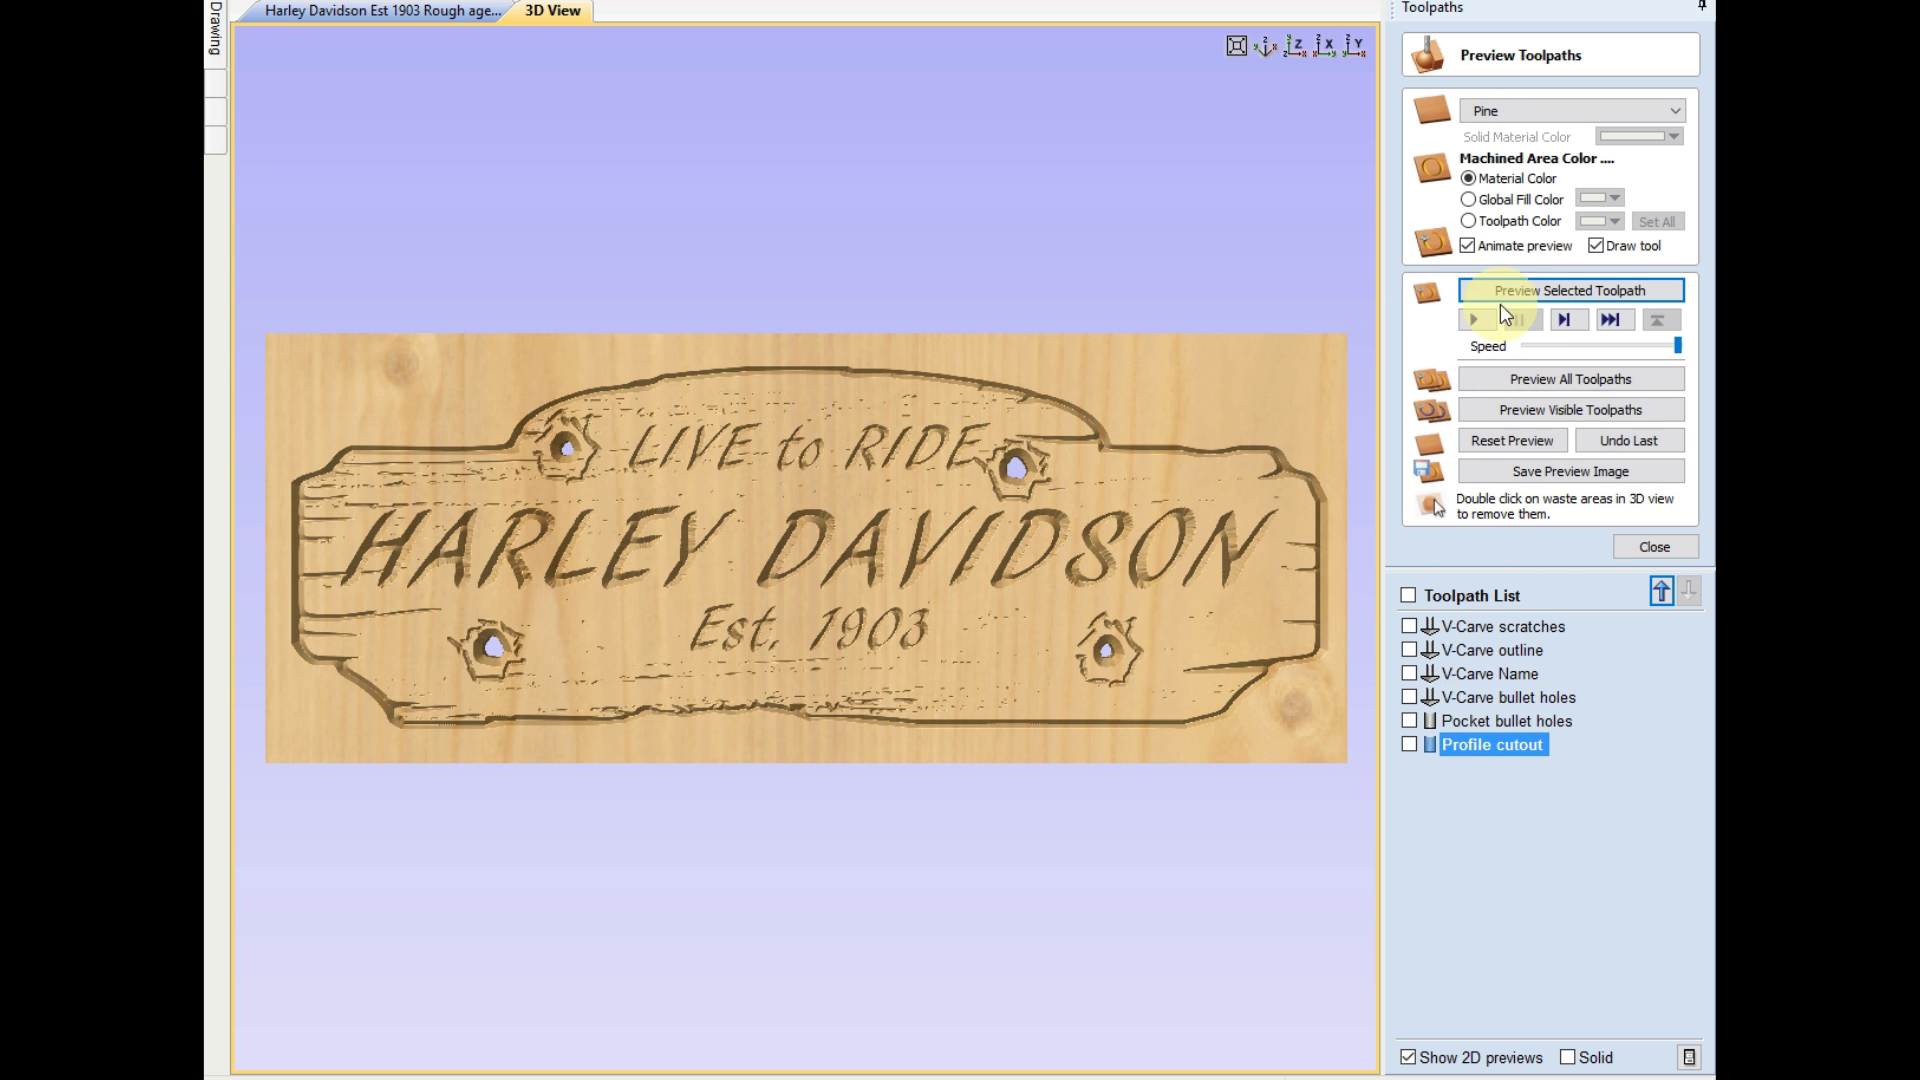Viewport: 1920px width, 1080px height.
Task: Click the Set All button
Action: (1657, 222)
